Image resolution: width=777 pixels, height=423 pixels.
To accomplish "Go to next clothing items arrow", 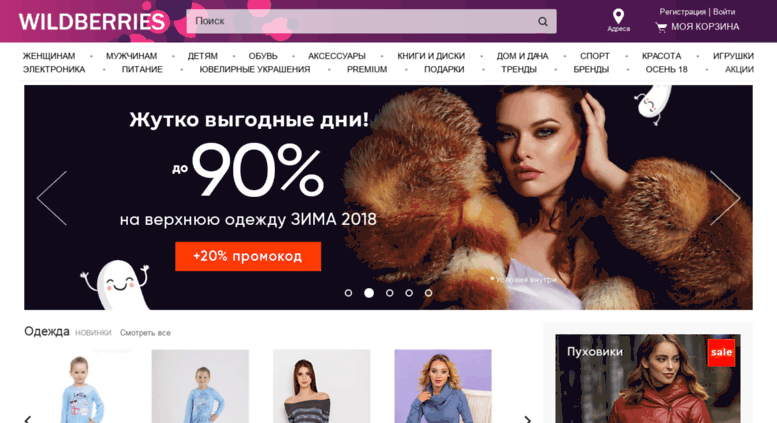I will [x=528, y=419].
